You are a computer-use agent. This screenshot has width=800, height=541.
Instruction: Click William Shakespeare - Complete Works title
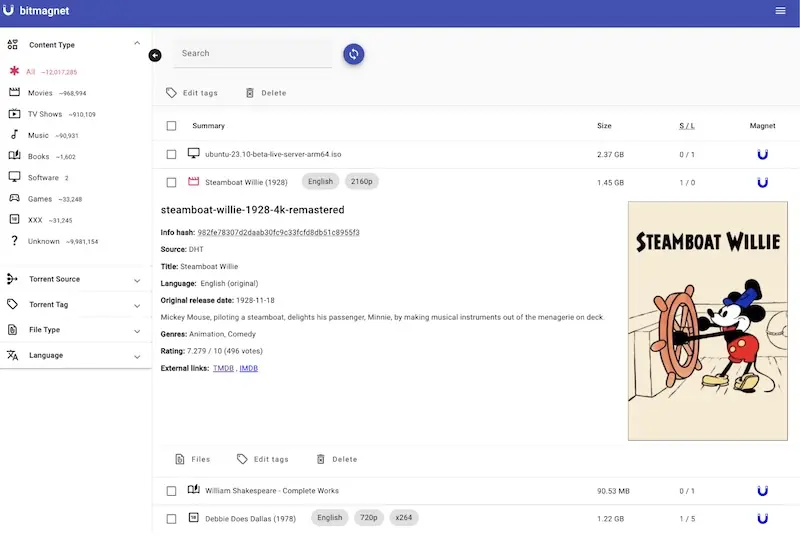click(272, 491)
